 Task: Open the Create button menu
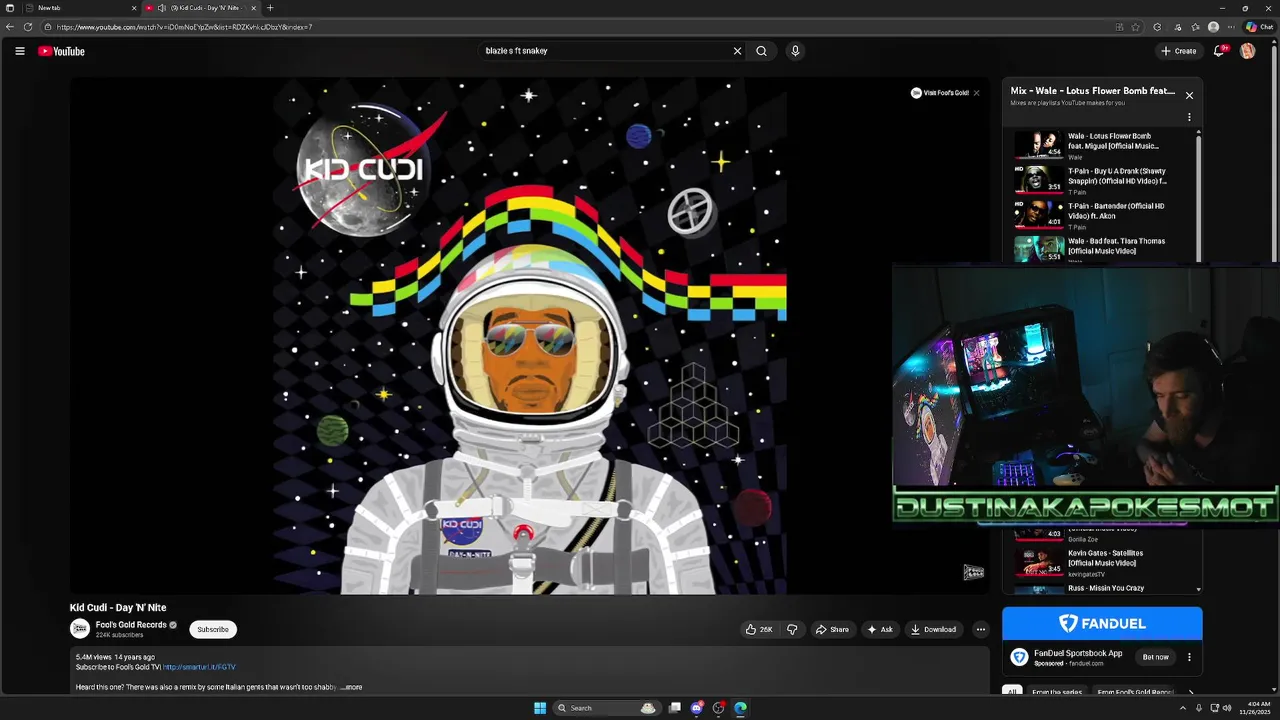click(x=1178, y=51)
